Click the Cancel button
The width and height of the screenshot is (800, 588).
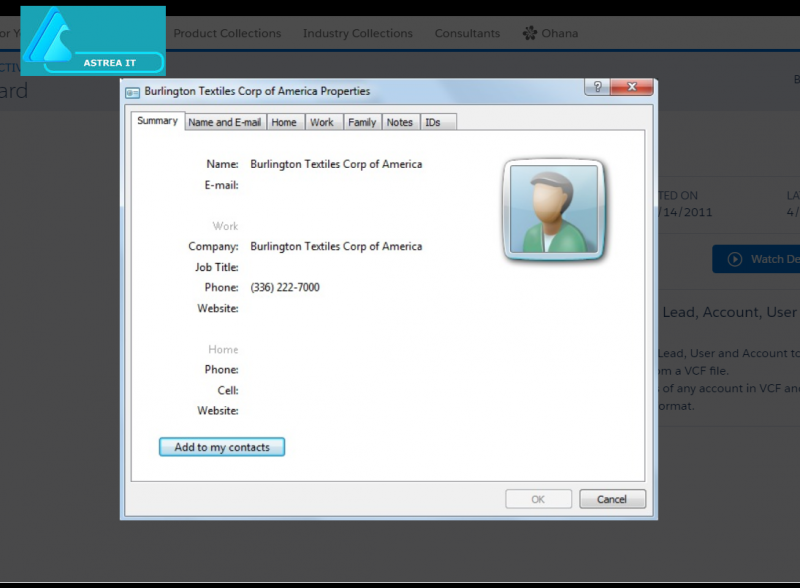coord(612,499)
